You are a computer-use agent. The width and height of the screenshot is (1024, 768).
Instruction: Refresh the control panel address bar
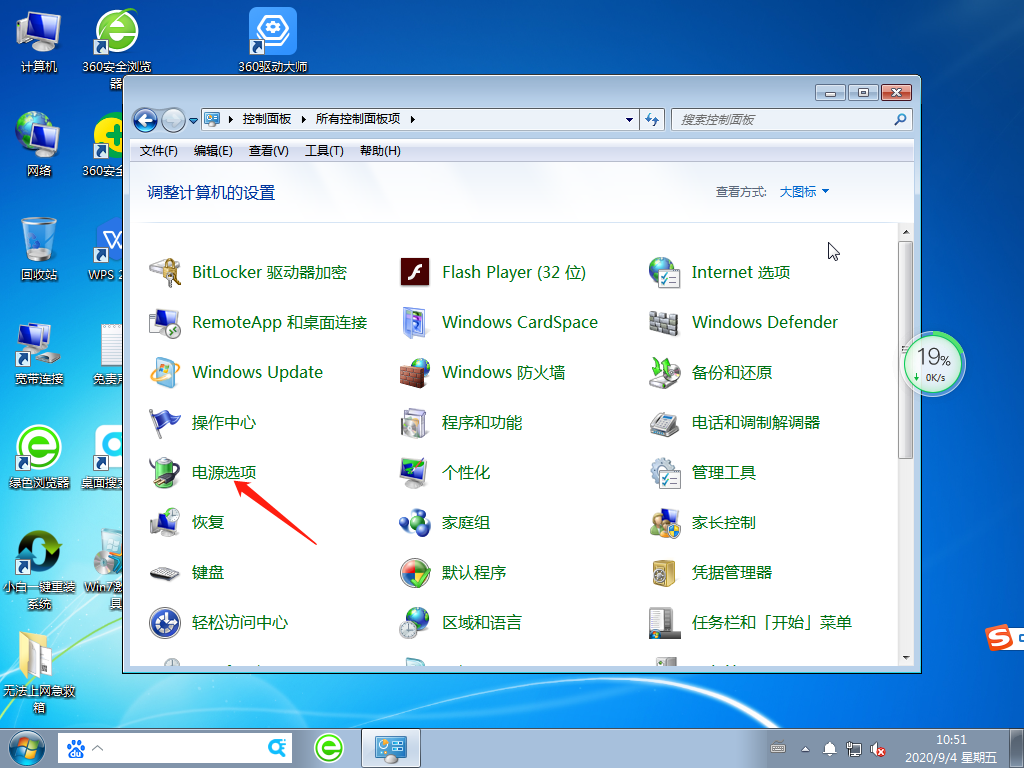point(652,120)
